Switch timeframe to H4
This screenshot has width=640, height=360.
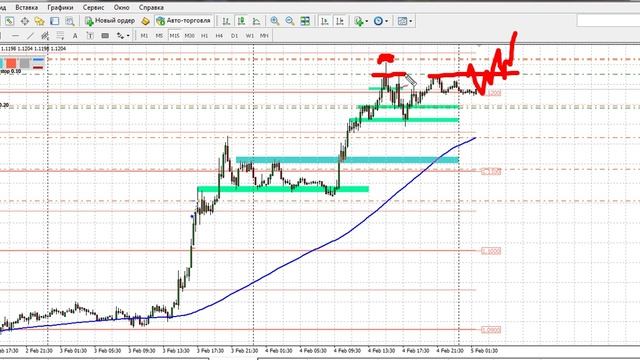click(219, 36)
